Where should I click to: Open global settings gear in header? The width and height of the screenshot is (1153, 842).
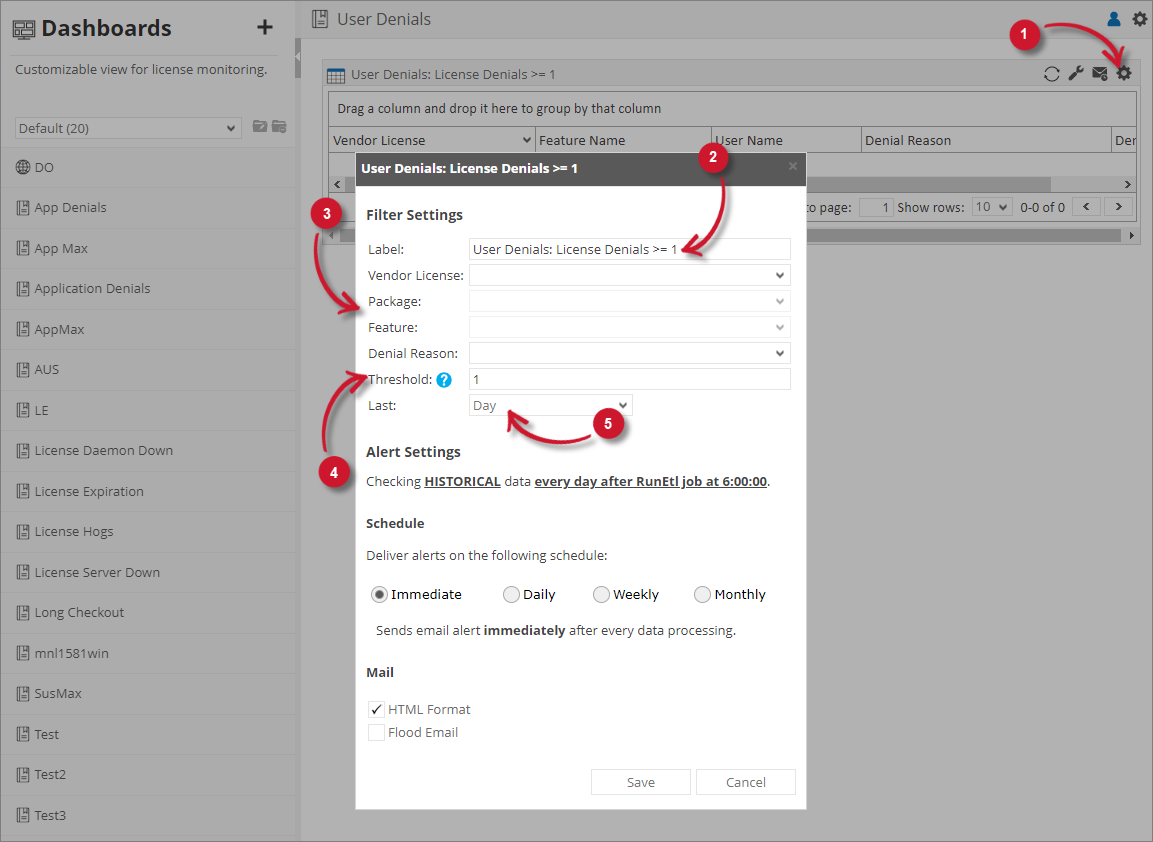[x=1139, y=19]
